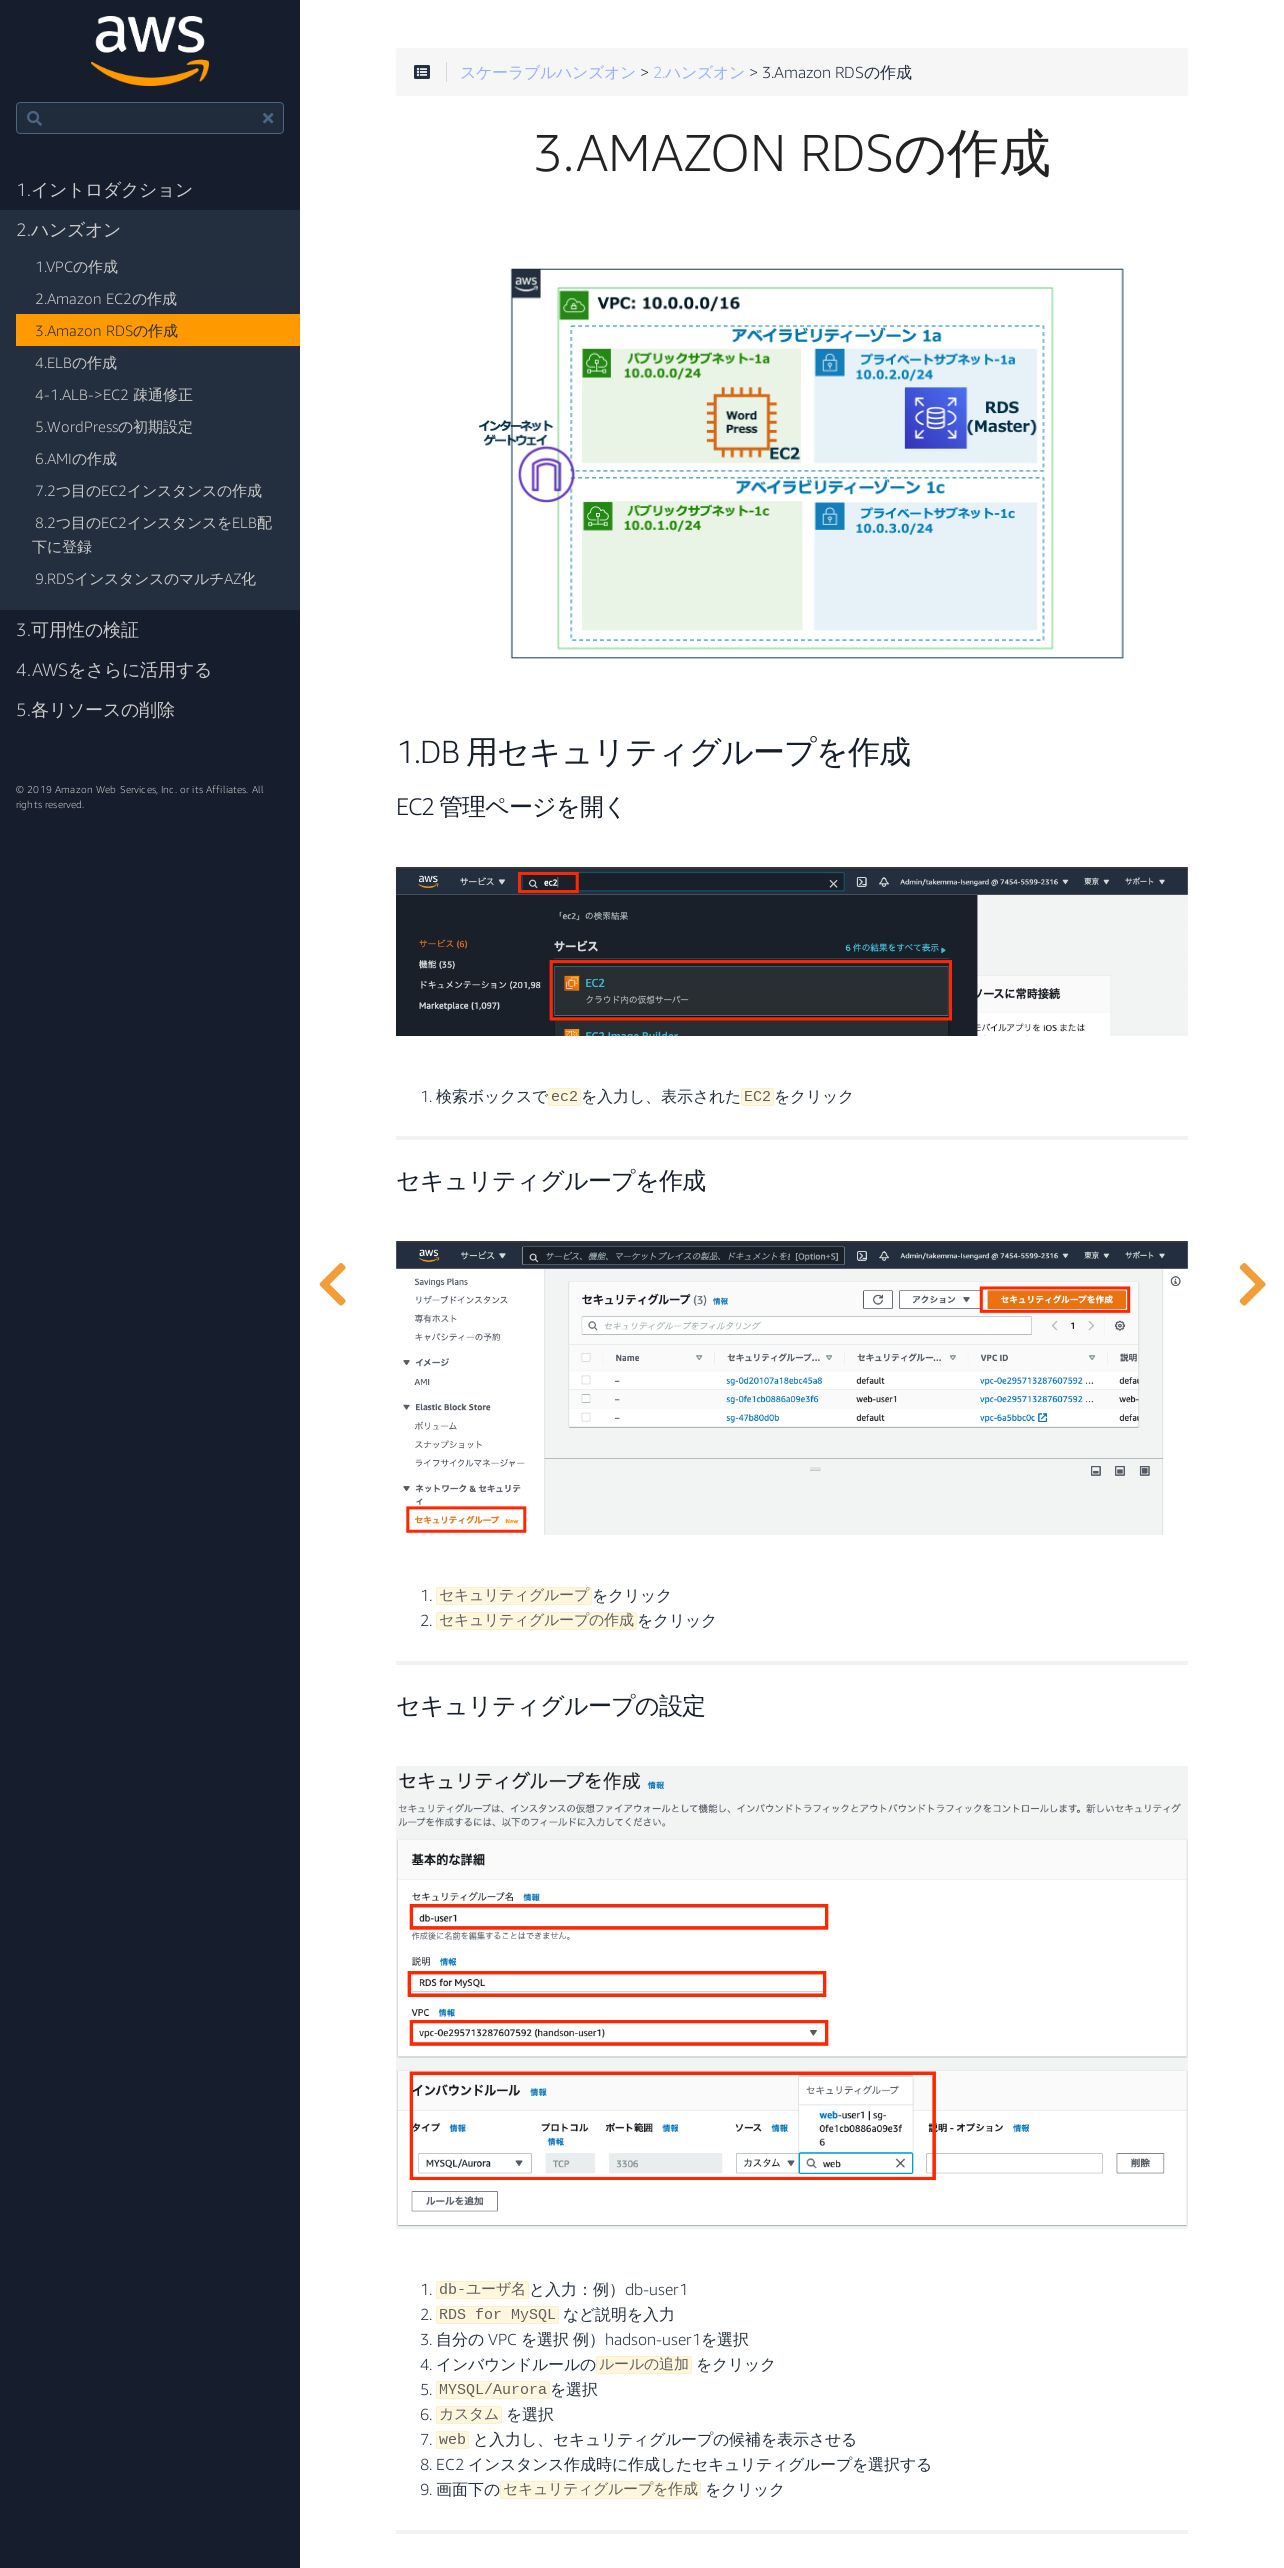Click the security group list screenshot

[792, 1388]
